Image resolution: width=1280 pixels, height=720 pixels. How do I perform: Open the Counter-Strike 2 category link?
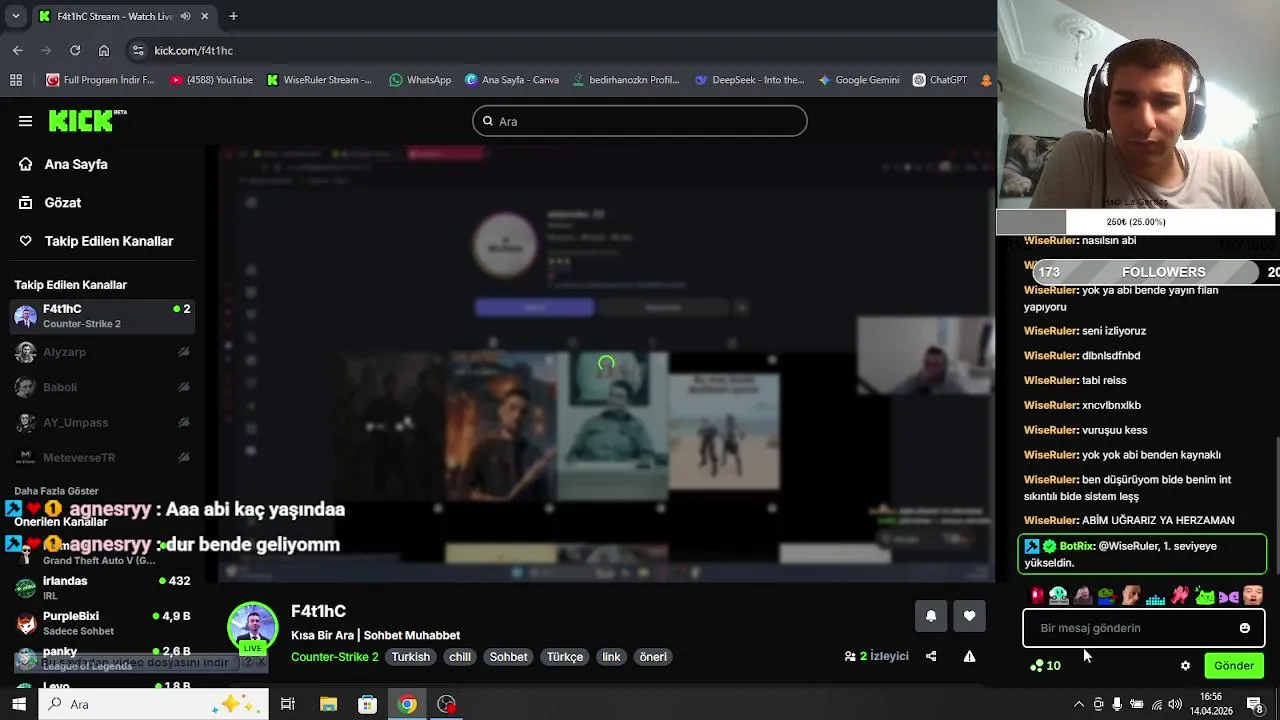coord(334,657)
